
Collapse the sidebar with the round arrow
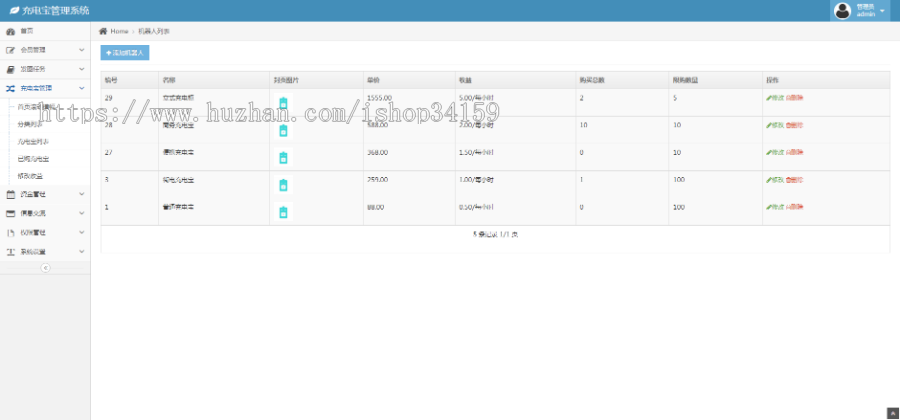point(45,268)
